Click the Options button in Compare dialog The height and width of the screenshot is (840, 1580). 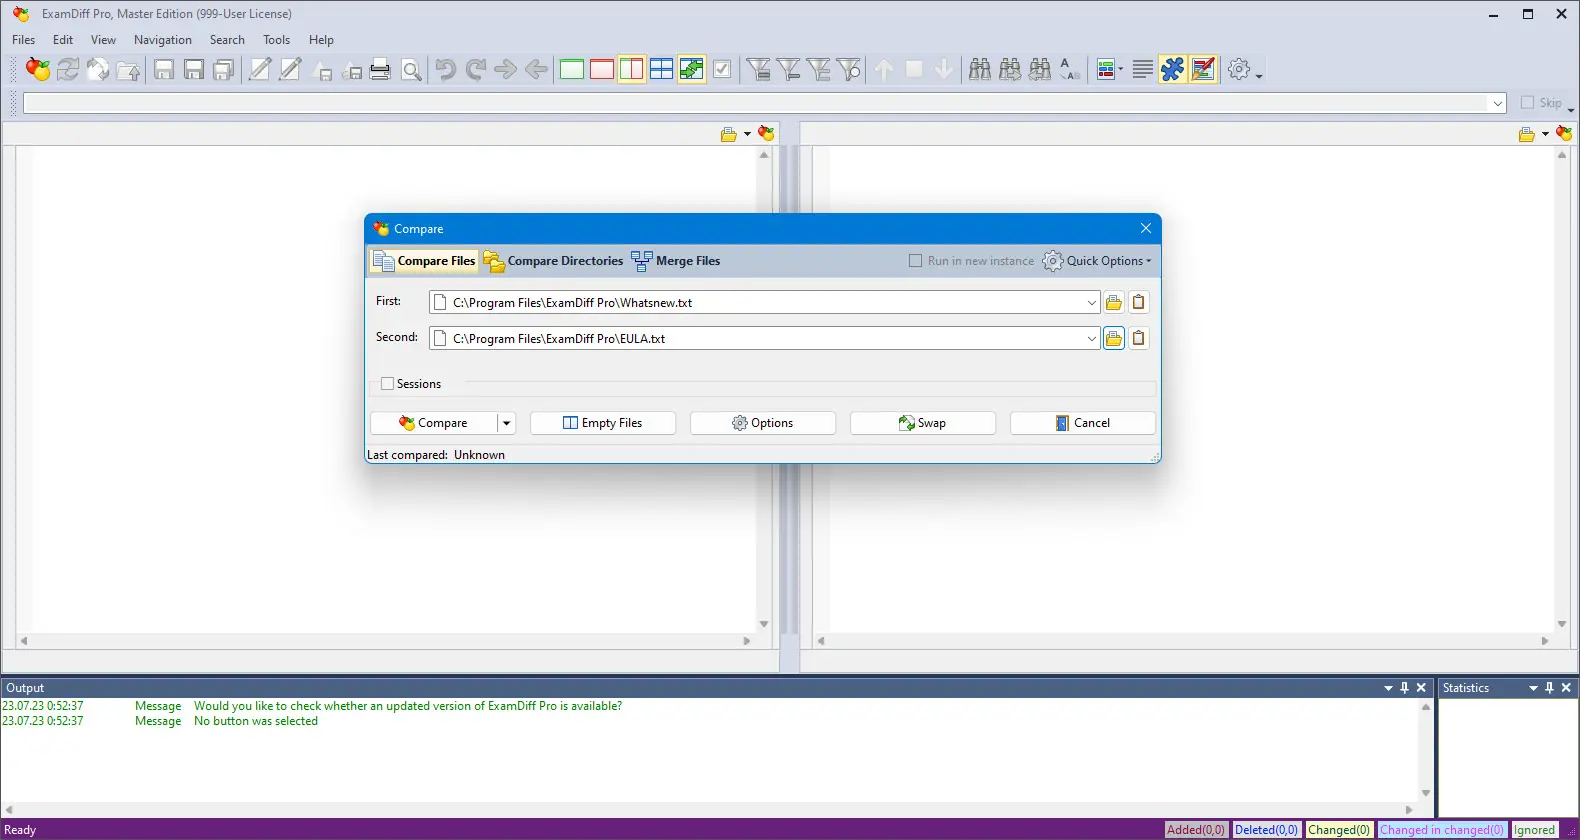(x=763, y=423)
